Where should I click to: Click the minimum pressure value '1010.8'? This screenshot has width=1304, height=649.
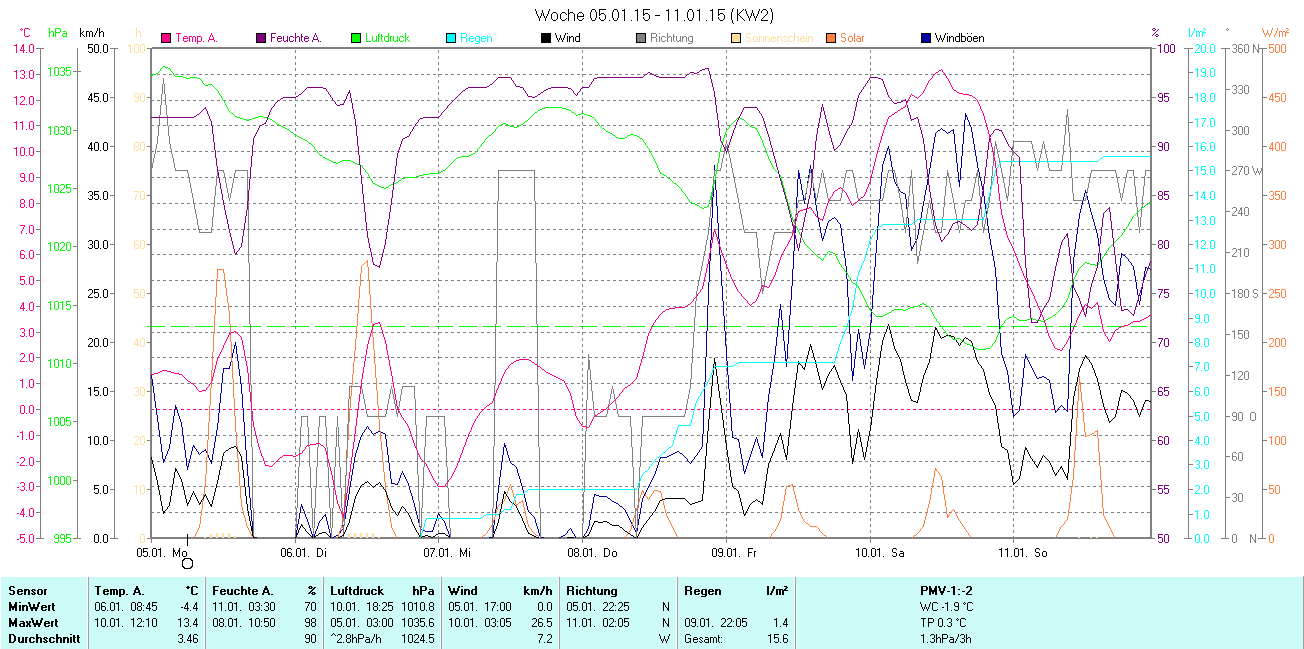(419, 607)
